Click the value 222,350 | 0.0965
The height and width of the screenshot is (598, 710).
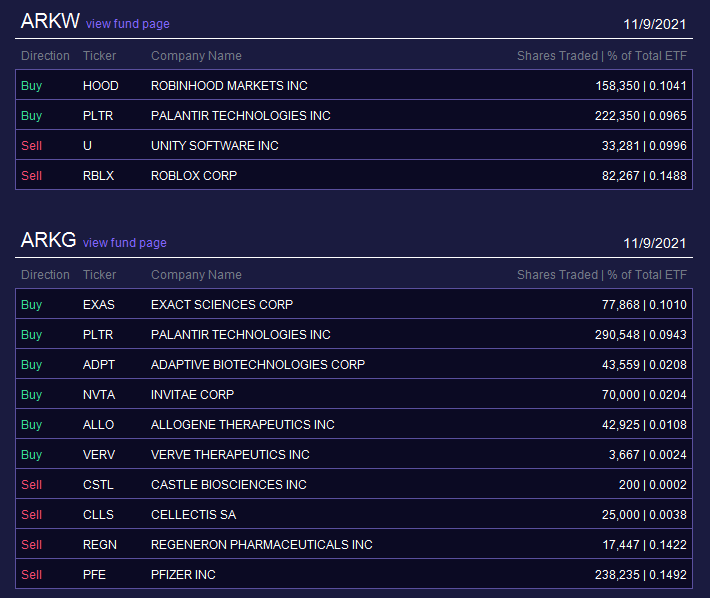point(641,115)
